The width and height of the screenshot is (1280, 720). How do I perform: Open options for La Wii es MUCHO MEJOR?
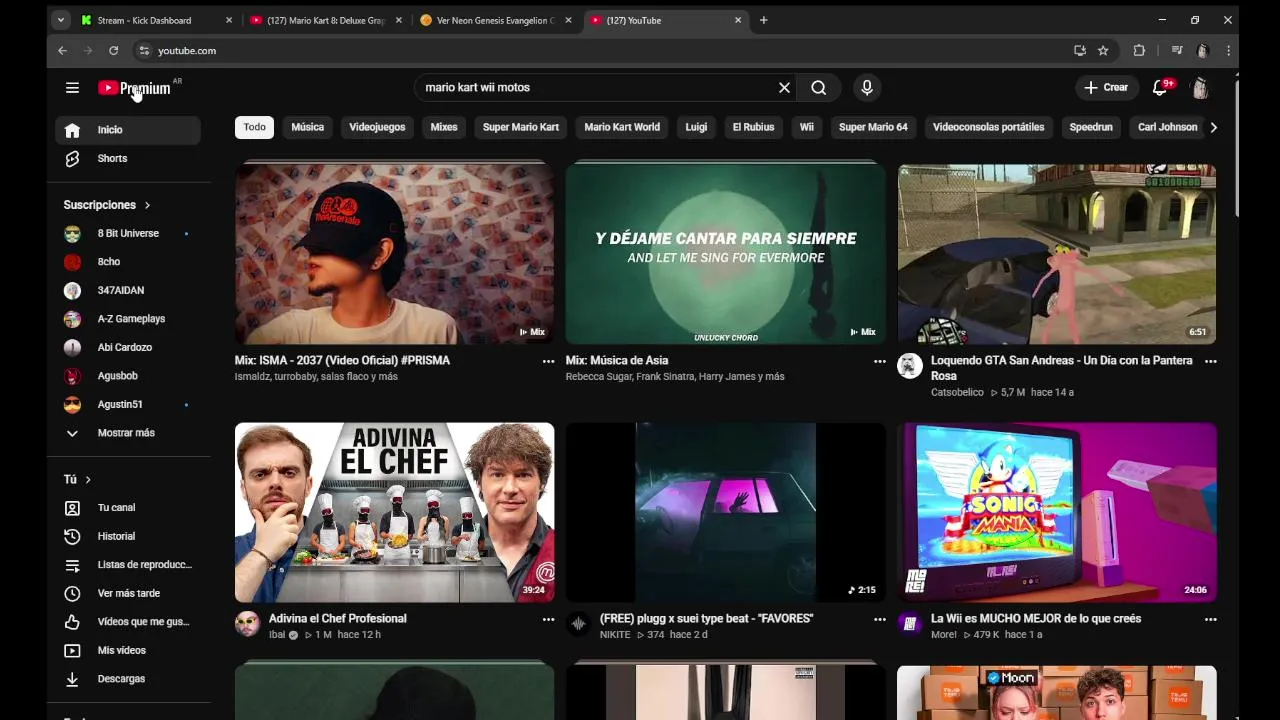(x=1210, y=620)
